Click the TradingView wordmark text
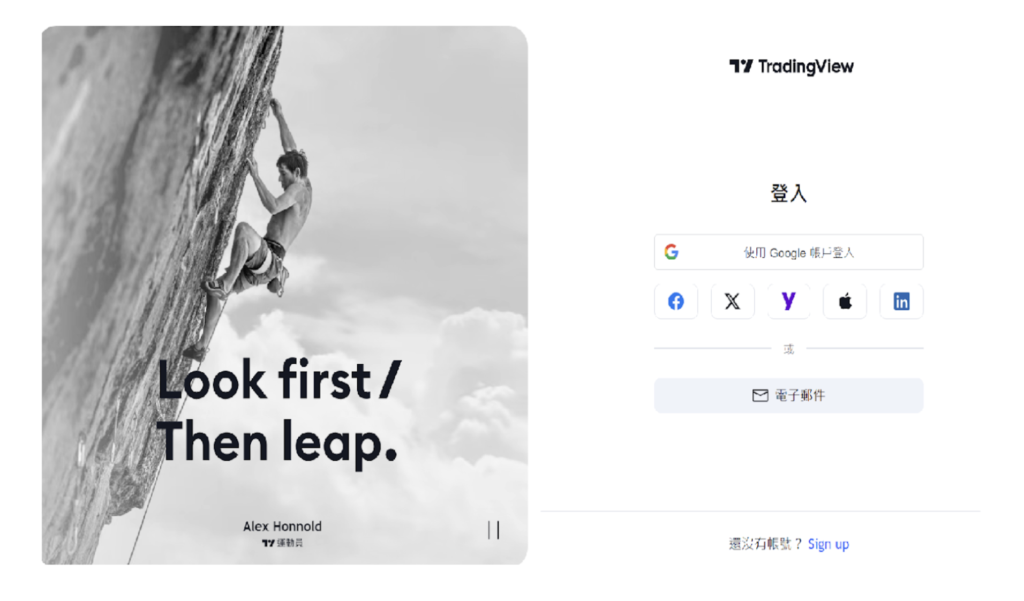Viewport: 1024px width, 601px height. (x=806, y=67)
